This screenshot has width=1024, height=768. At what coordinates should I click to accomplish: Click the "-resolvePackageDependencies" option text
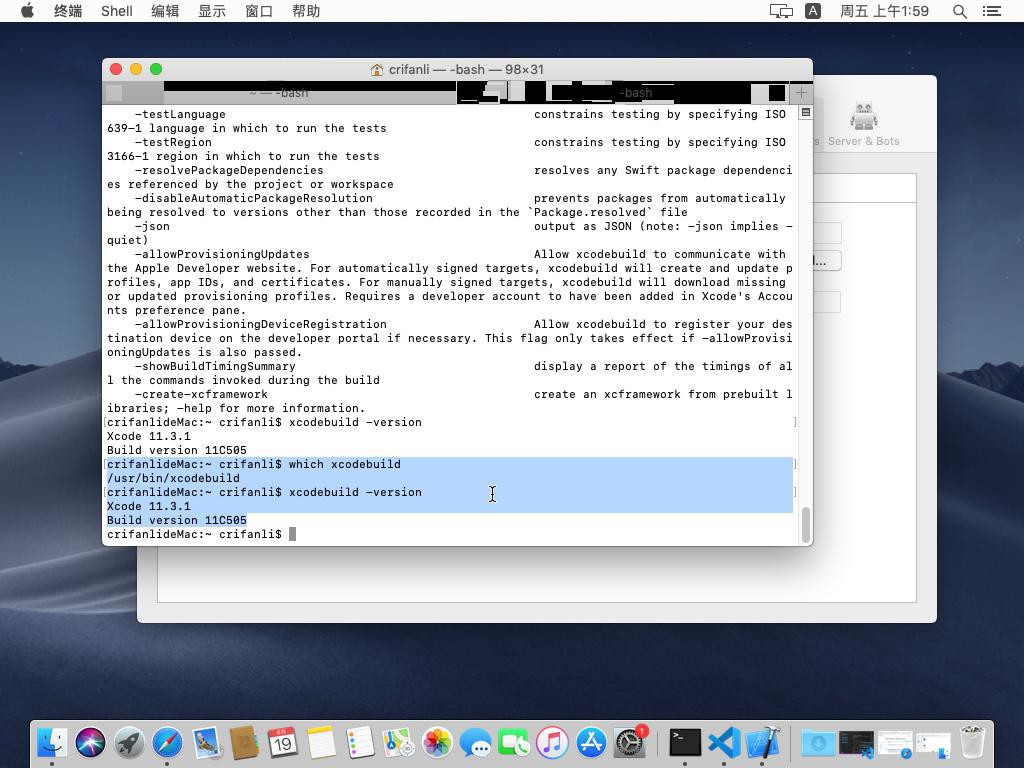click(229, 170)
